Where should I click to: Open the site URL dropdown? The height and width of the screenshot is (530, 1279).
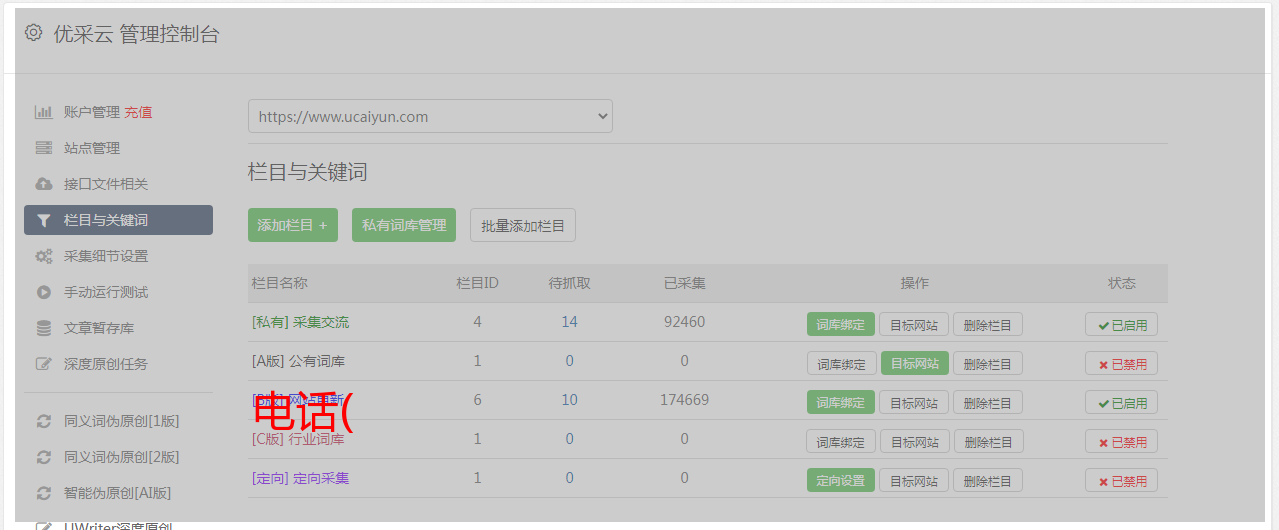click(x=430, y=116)
